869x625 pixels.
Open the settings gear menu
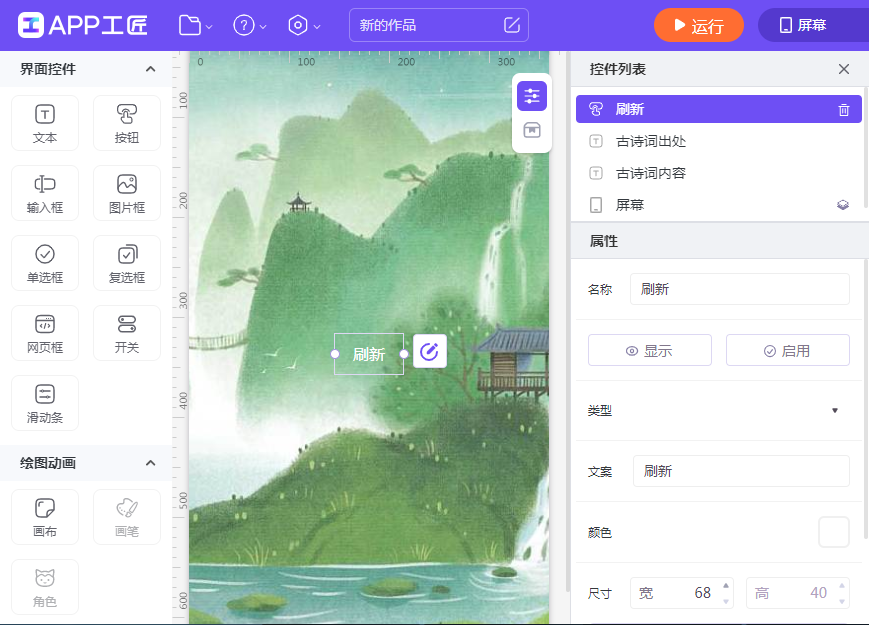tap(304, 25)
